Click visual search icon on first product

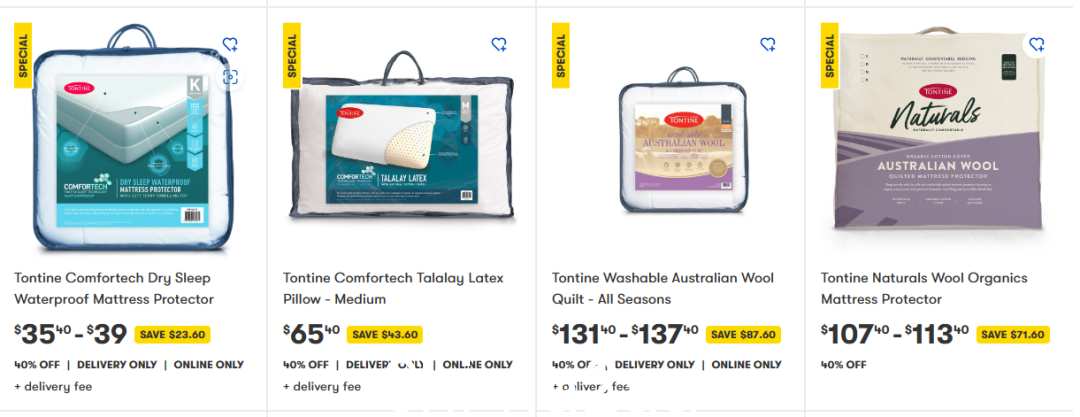[230, 77]
